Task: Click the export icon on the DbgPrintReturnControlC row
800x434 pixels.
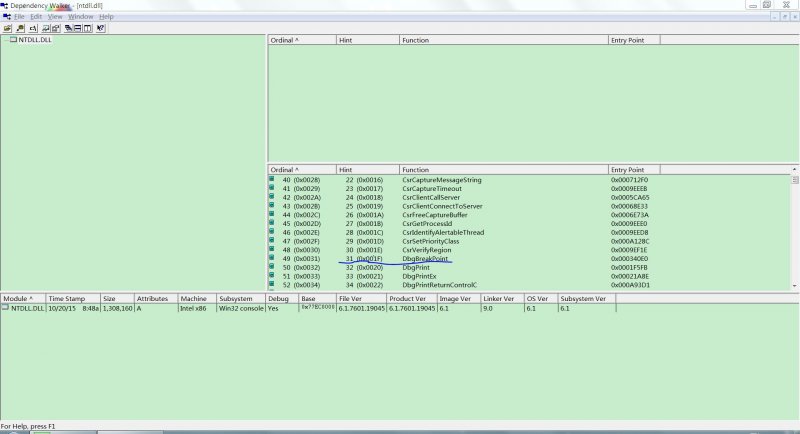Action: pos(271,284)
